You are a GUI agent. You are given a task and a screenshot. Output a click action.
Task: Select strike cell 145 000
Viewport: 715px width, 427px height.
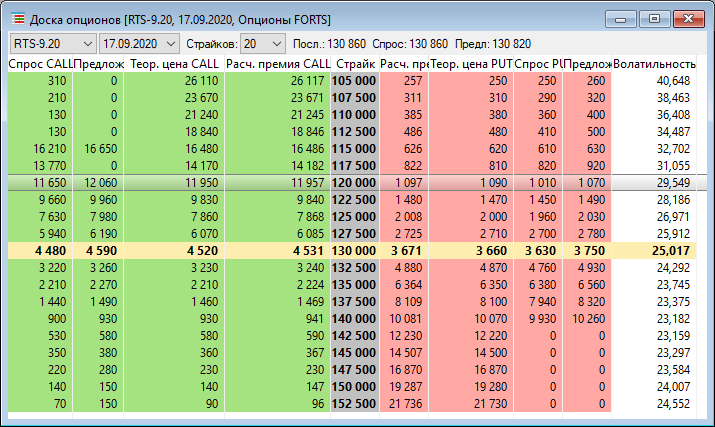(355, 353)
